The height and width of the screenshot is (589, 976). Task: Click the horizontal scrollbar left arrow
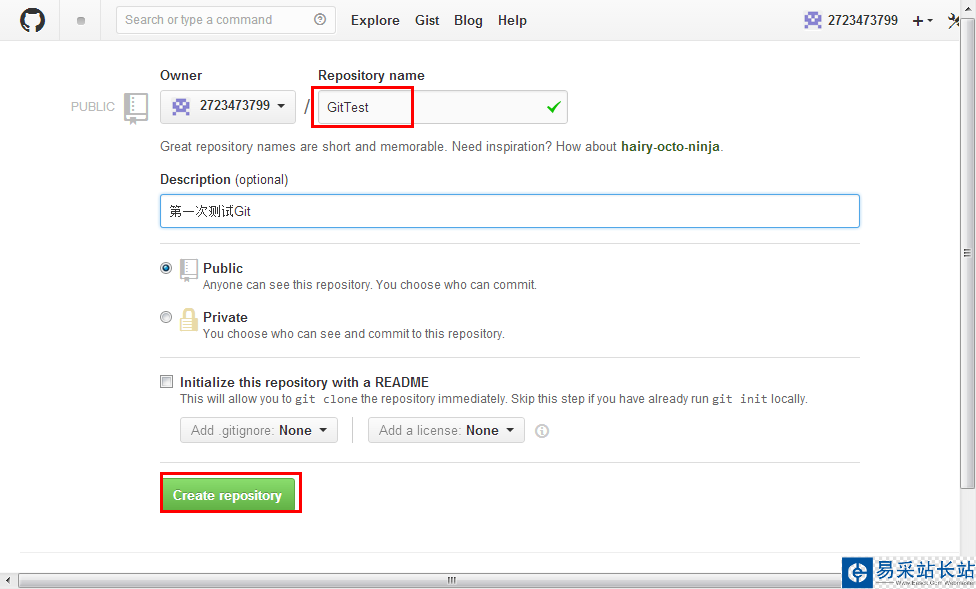point(7,580)
